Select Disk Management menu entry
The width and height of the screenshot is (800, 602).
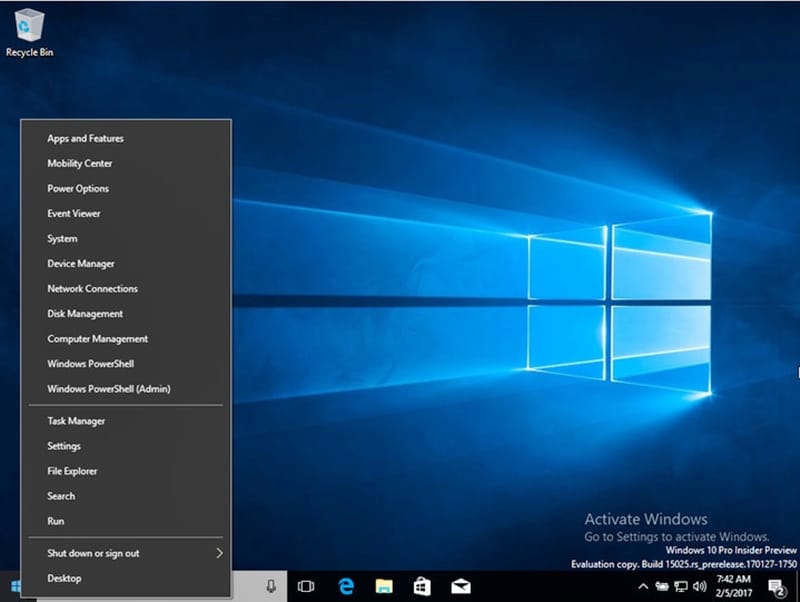85,314
